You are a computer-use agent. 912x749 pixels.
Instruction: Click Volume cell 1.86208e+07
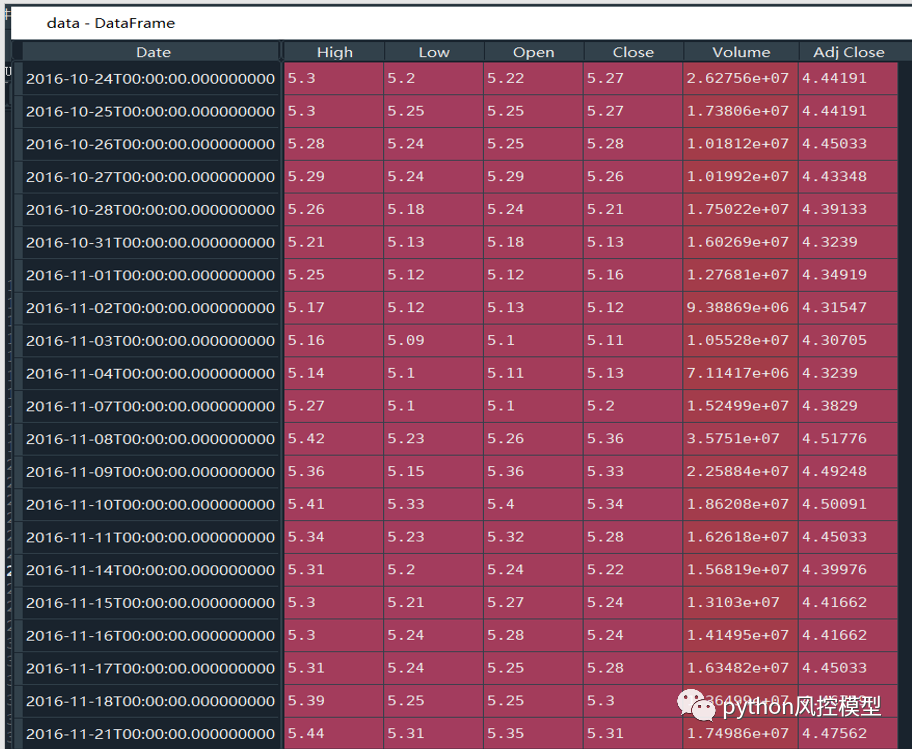click(740, 504)
